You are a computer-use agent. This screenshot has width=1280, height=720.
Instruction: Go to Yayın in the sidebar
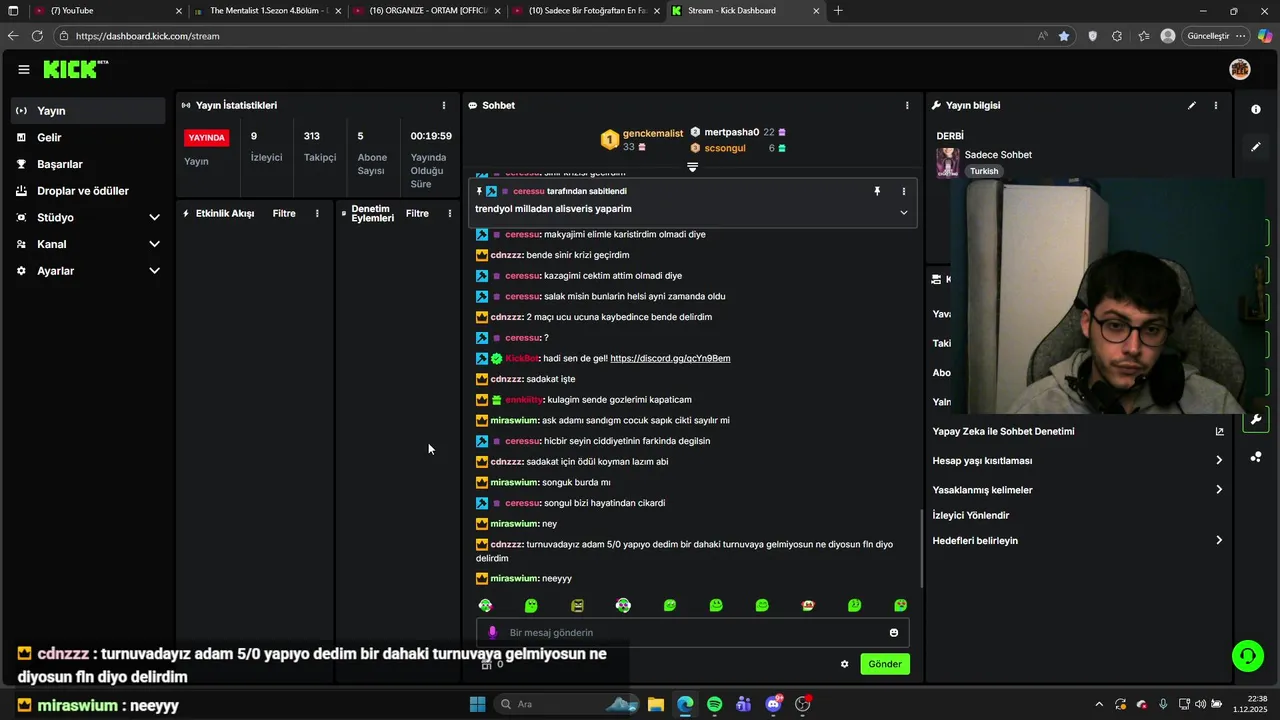88,111
